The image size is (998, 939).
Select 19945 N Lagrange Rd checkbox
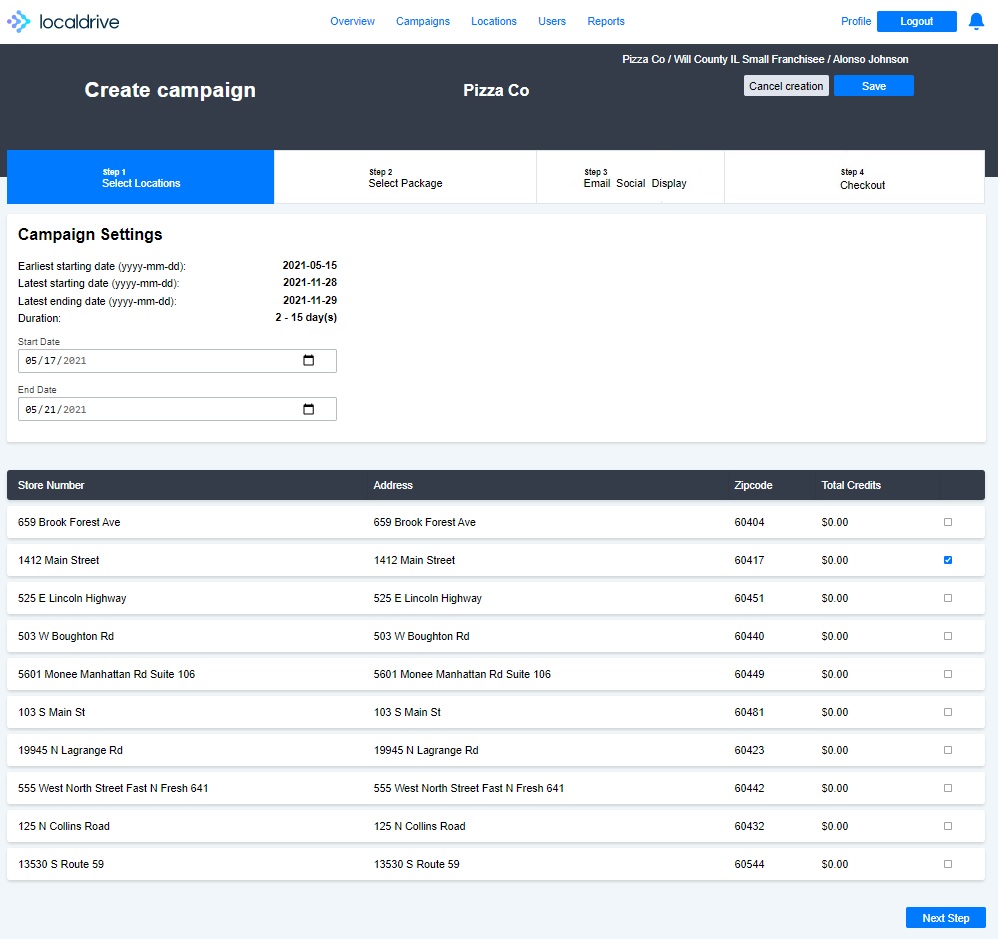[948, 750]
